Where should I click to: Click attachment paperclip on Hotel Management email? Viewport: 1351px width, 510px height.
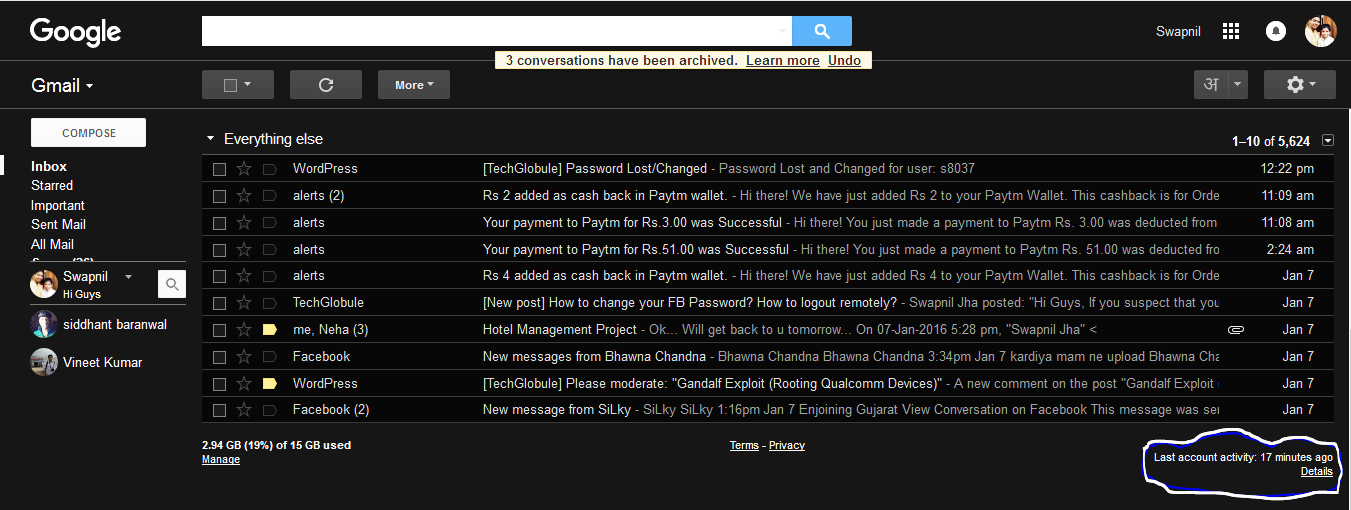pos(1236,330)
